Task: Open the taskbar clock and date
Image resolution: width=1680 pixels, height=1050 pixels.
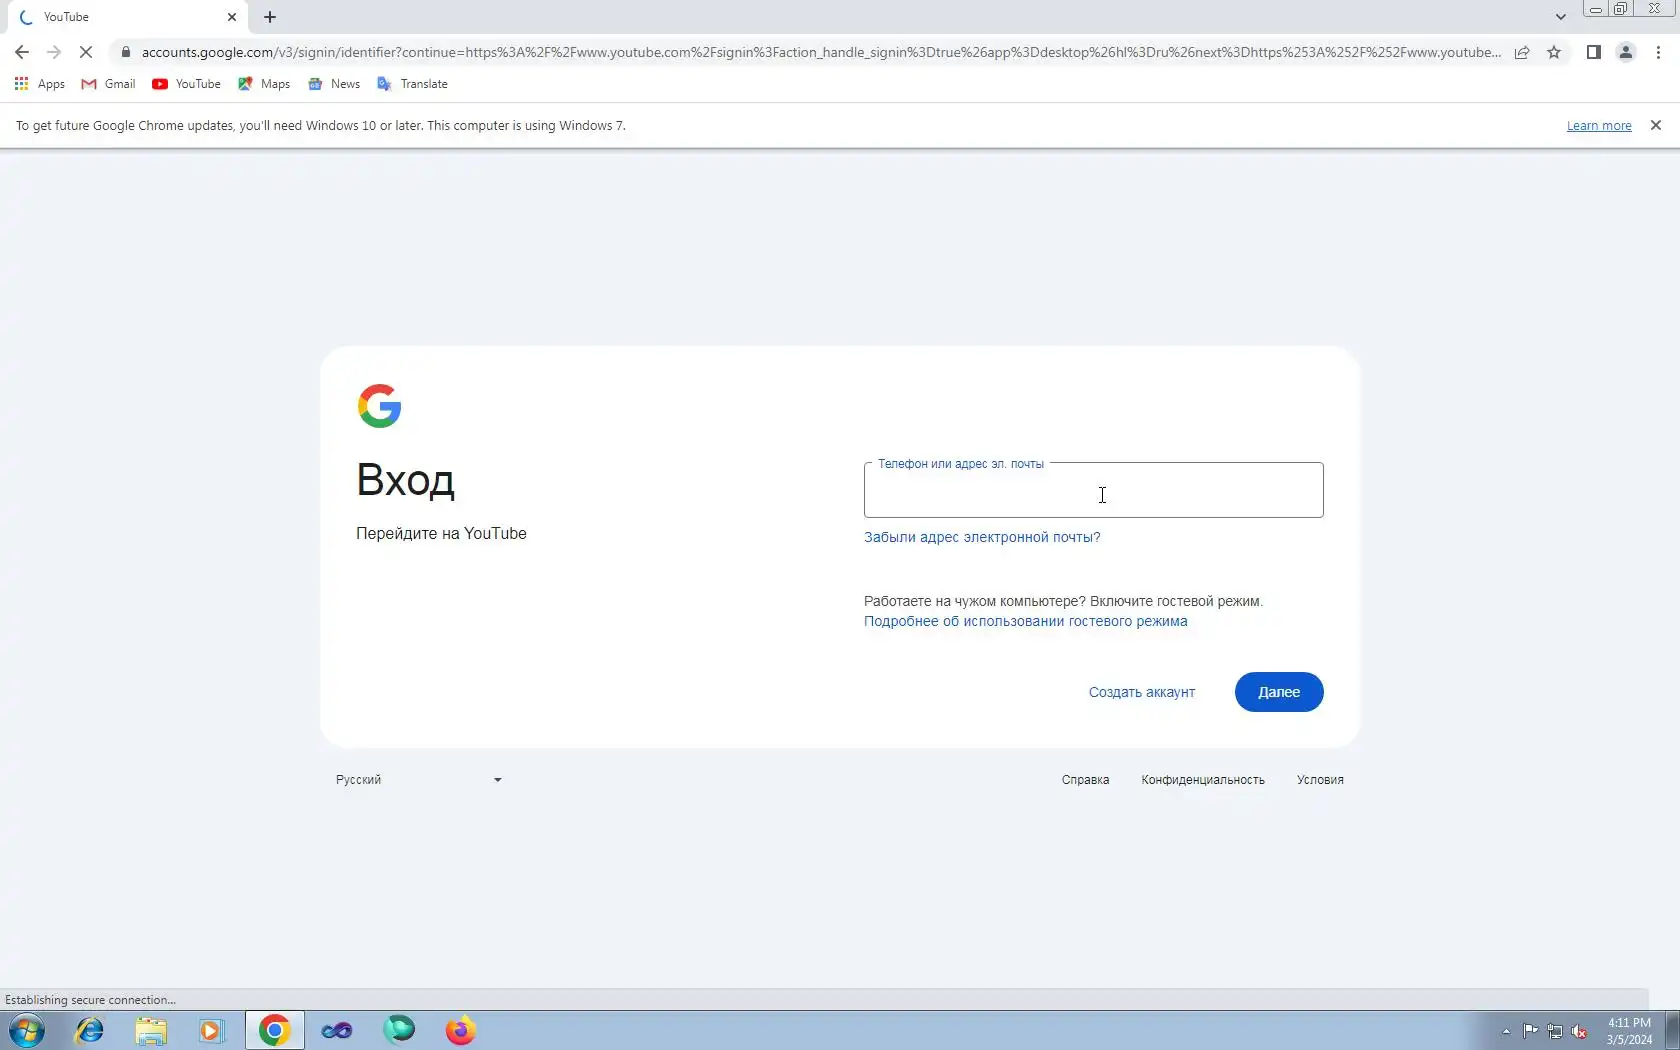Action: click(1629, 1031)
